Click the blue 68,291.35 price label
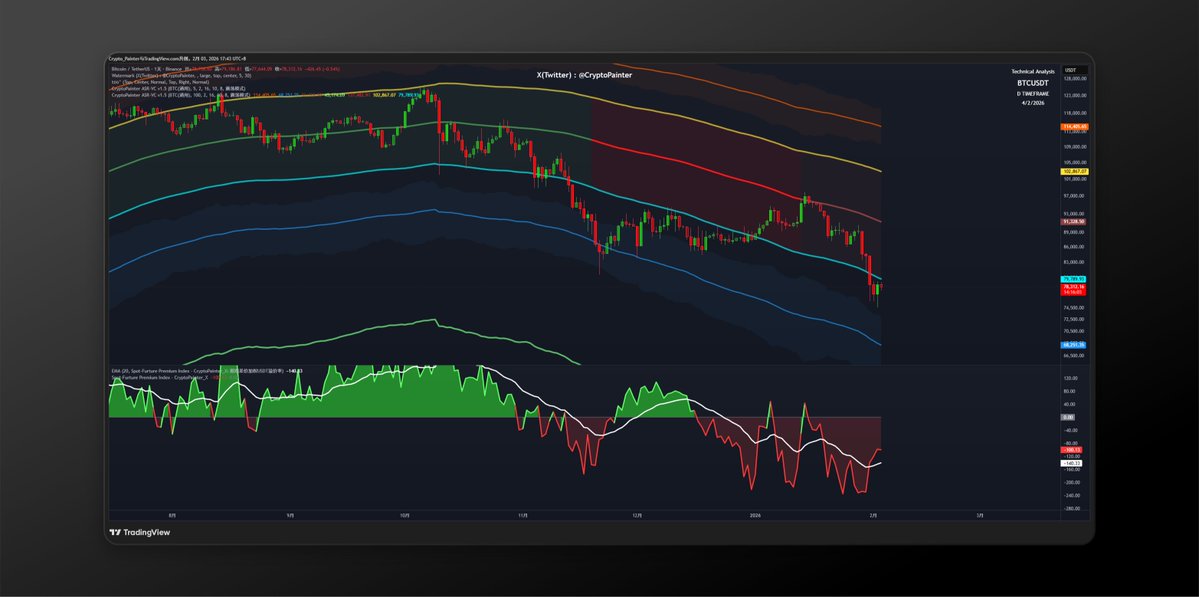1199x597 pixels. point(1074,344)
